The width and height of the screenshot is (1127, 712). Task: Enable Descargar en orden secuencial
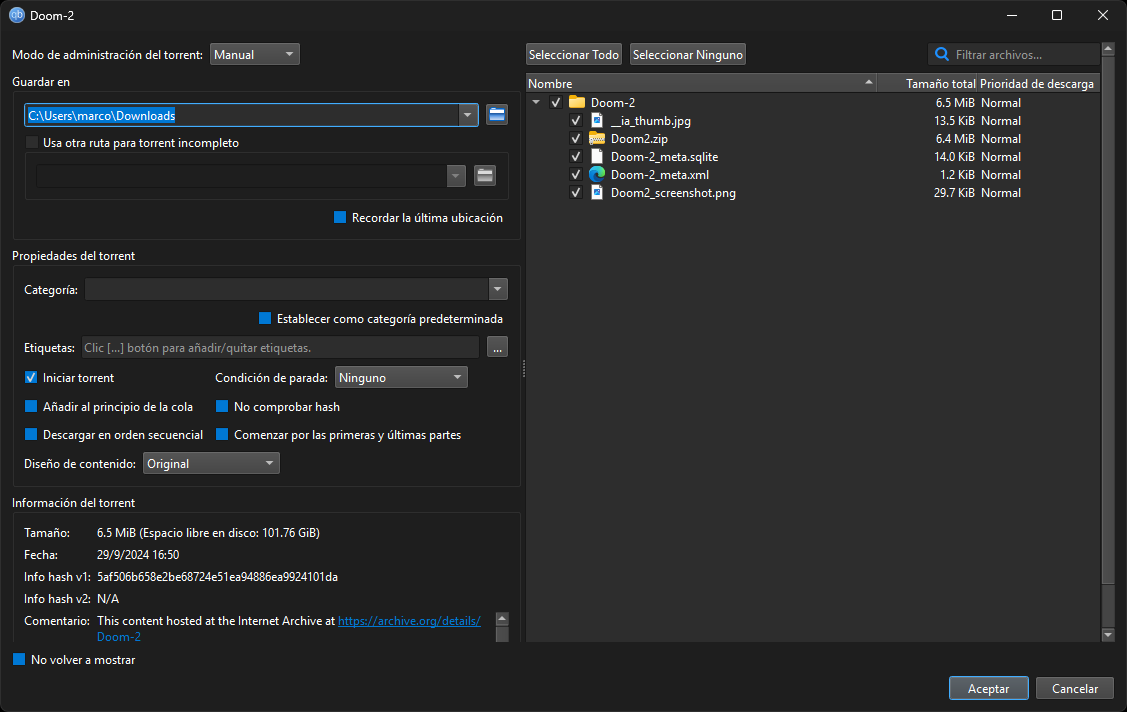pos(31,435)
